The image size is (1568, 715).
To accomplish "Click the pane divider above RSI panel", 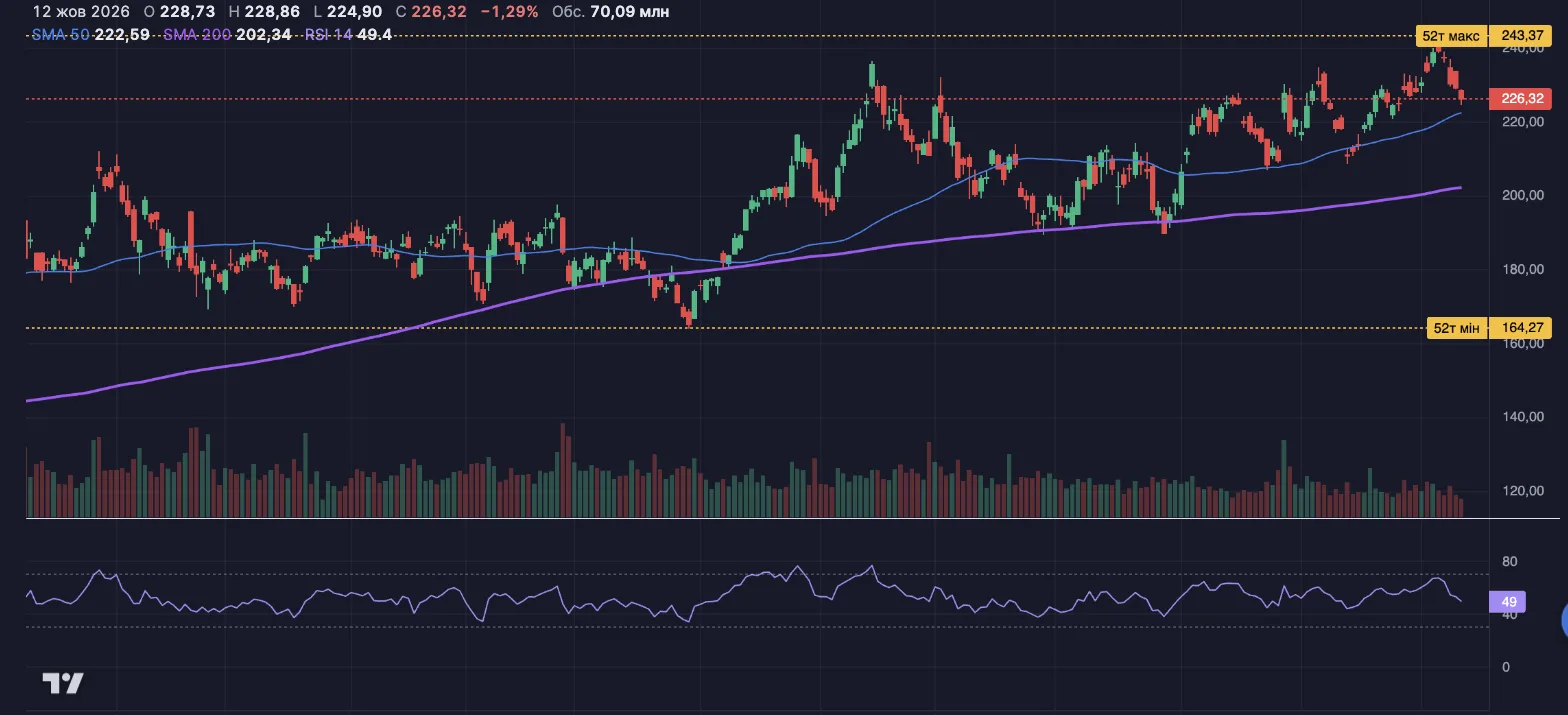I will (x=793, y=519).
